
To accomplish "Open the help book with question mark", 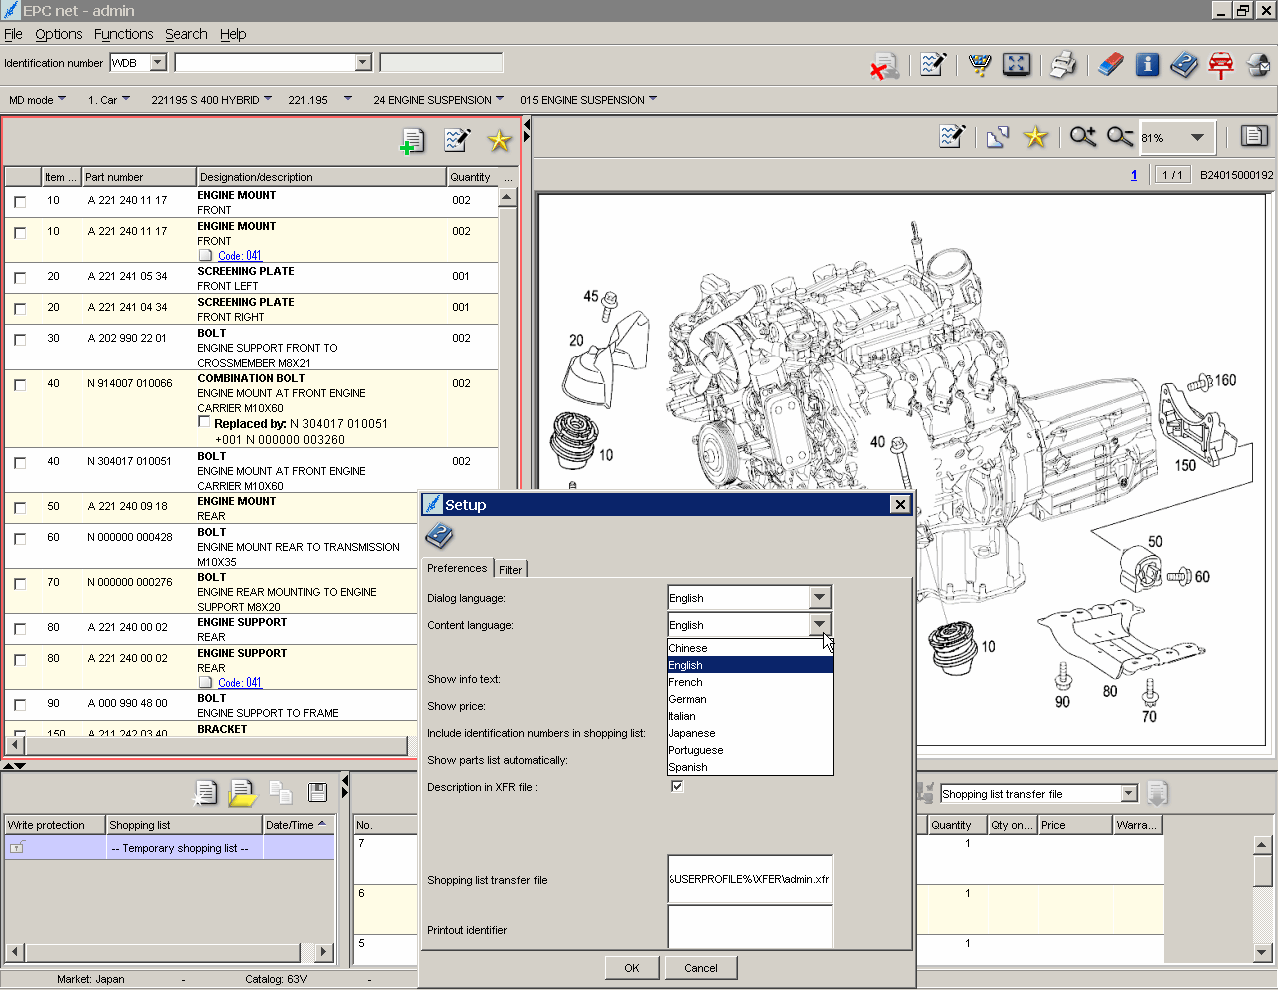I will 1184,64.
